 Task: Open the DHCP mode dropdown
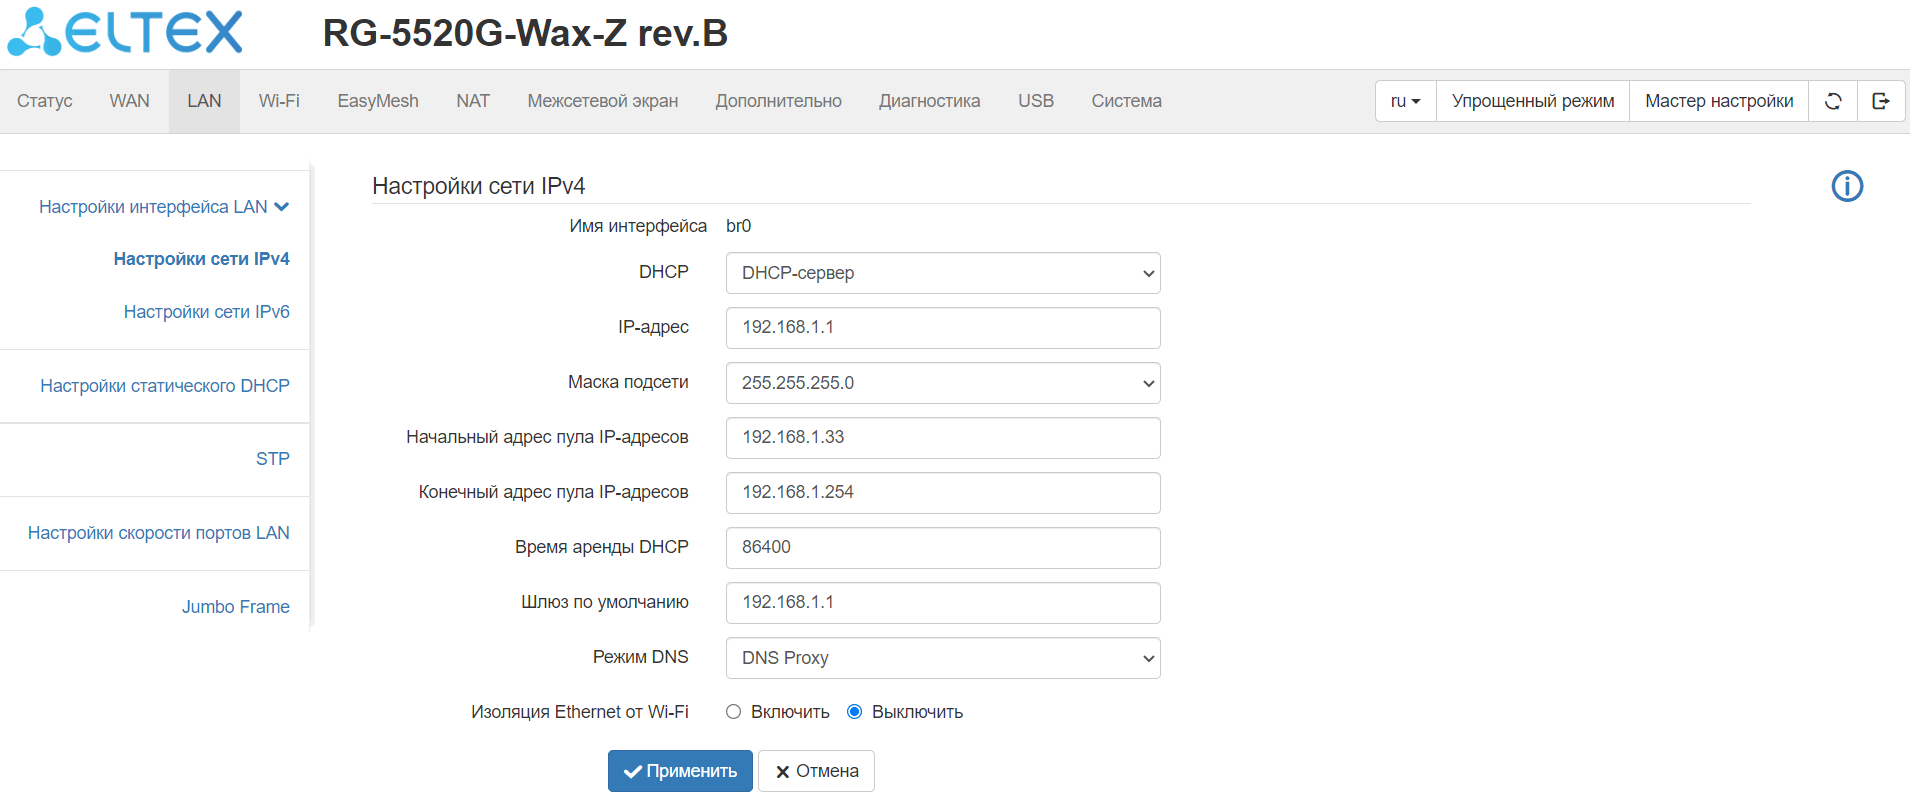[x=943, y=273]
